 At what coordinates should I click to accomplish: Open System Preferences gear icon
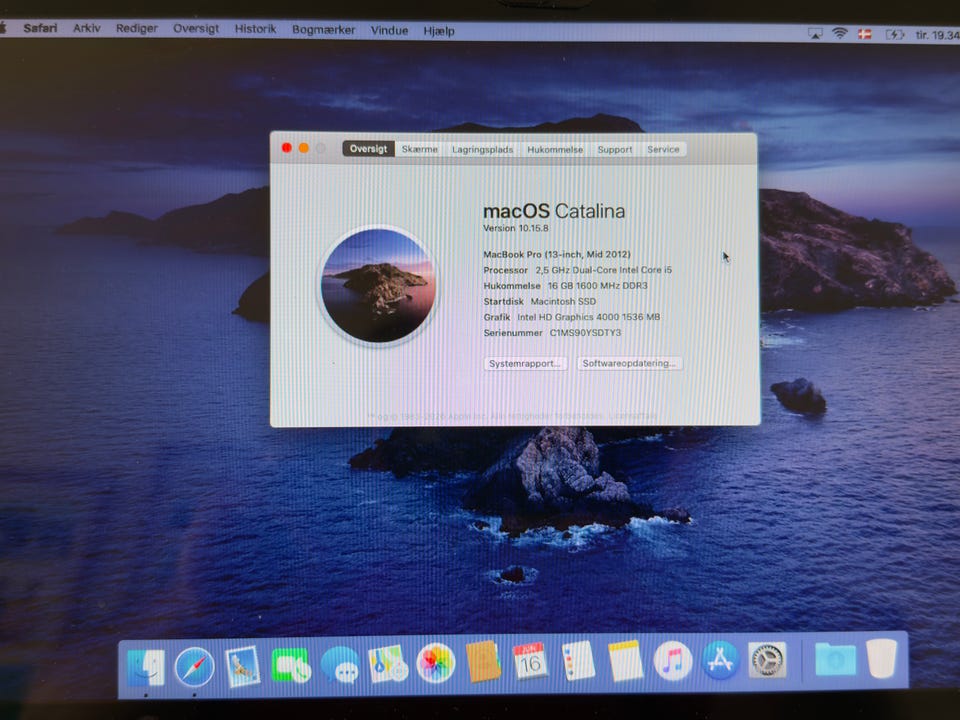point(767,661)
